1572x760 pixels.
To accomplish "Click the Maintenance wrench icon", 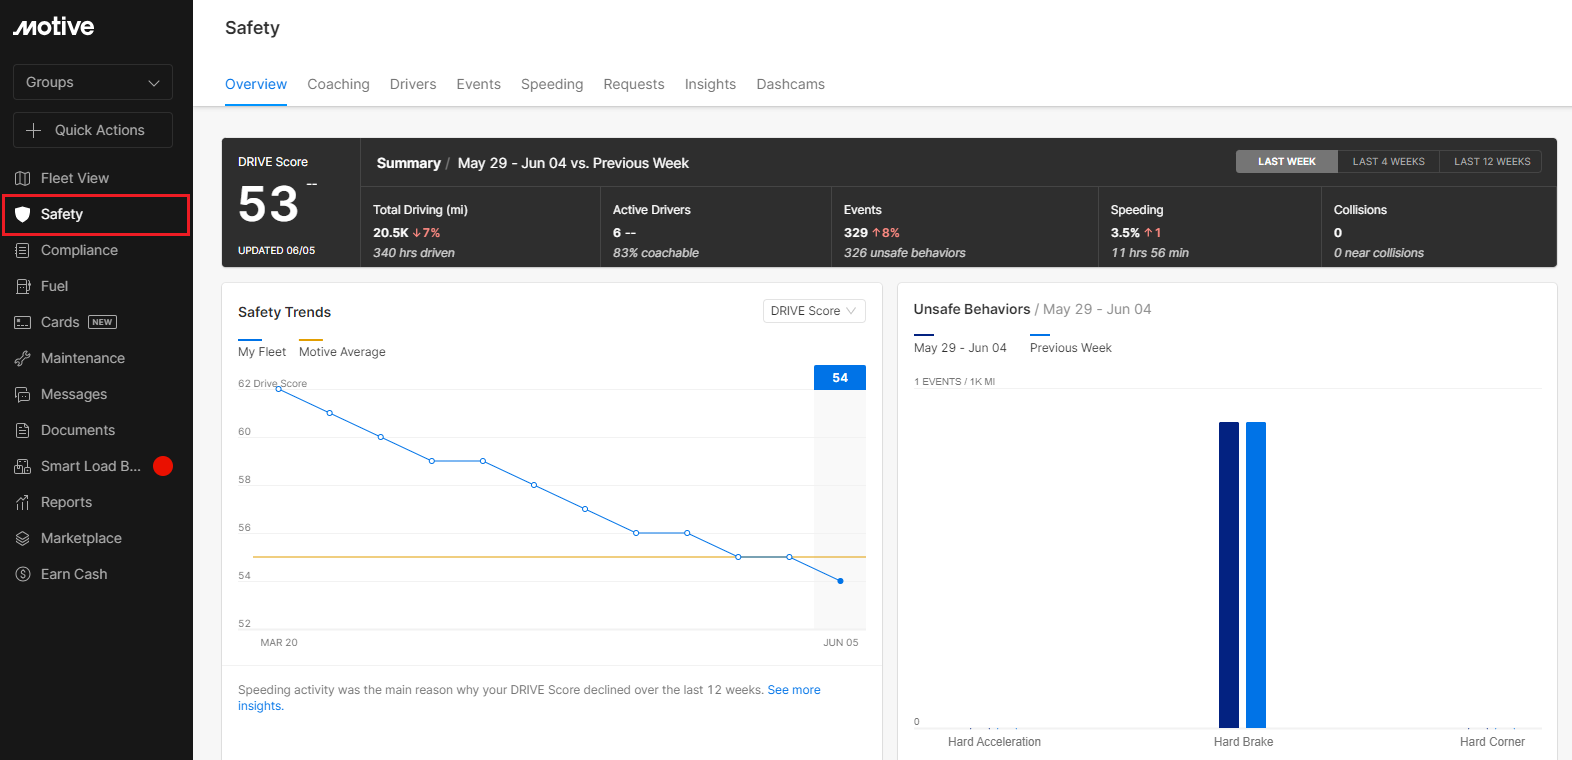I will pos(22,358).
